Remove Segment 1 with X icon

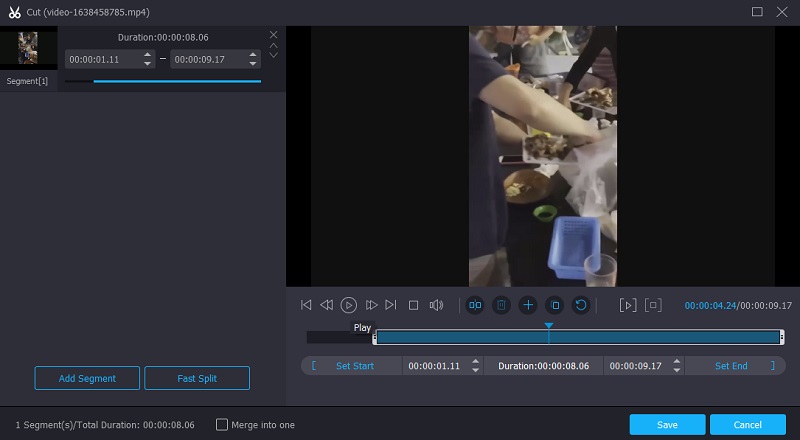point(273,35)
